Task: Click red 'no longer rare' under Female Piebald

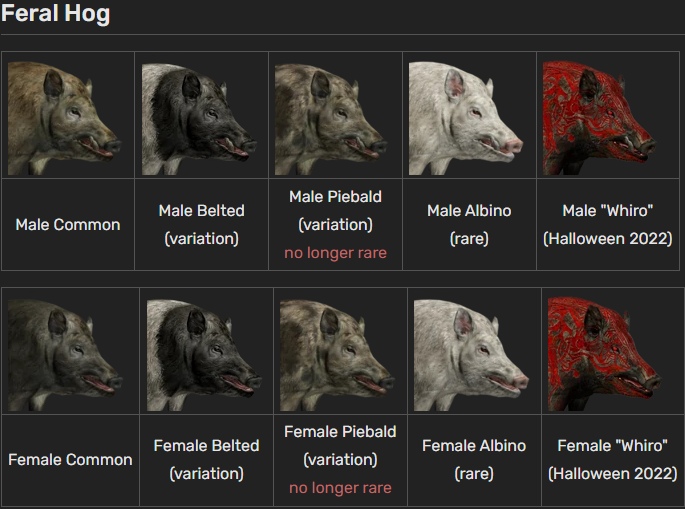Action: 340,488
